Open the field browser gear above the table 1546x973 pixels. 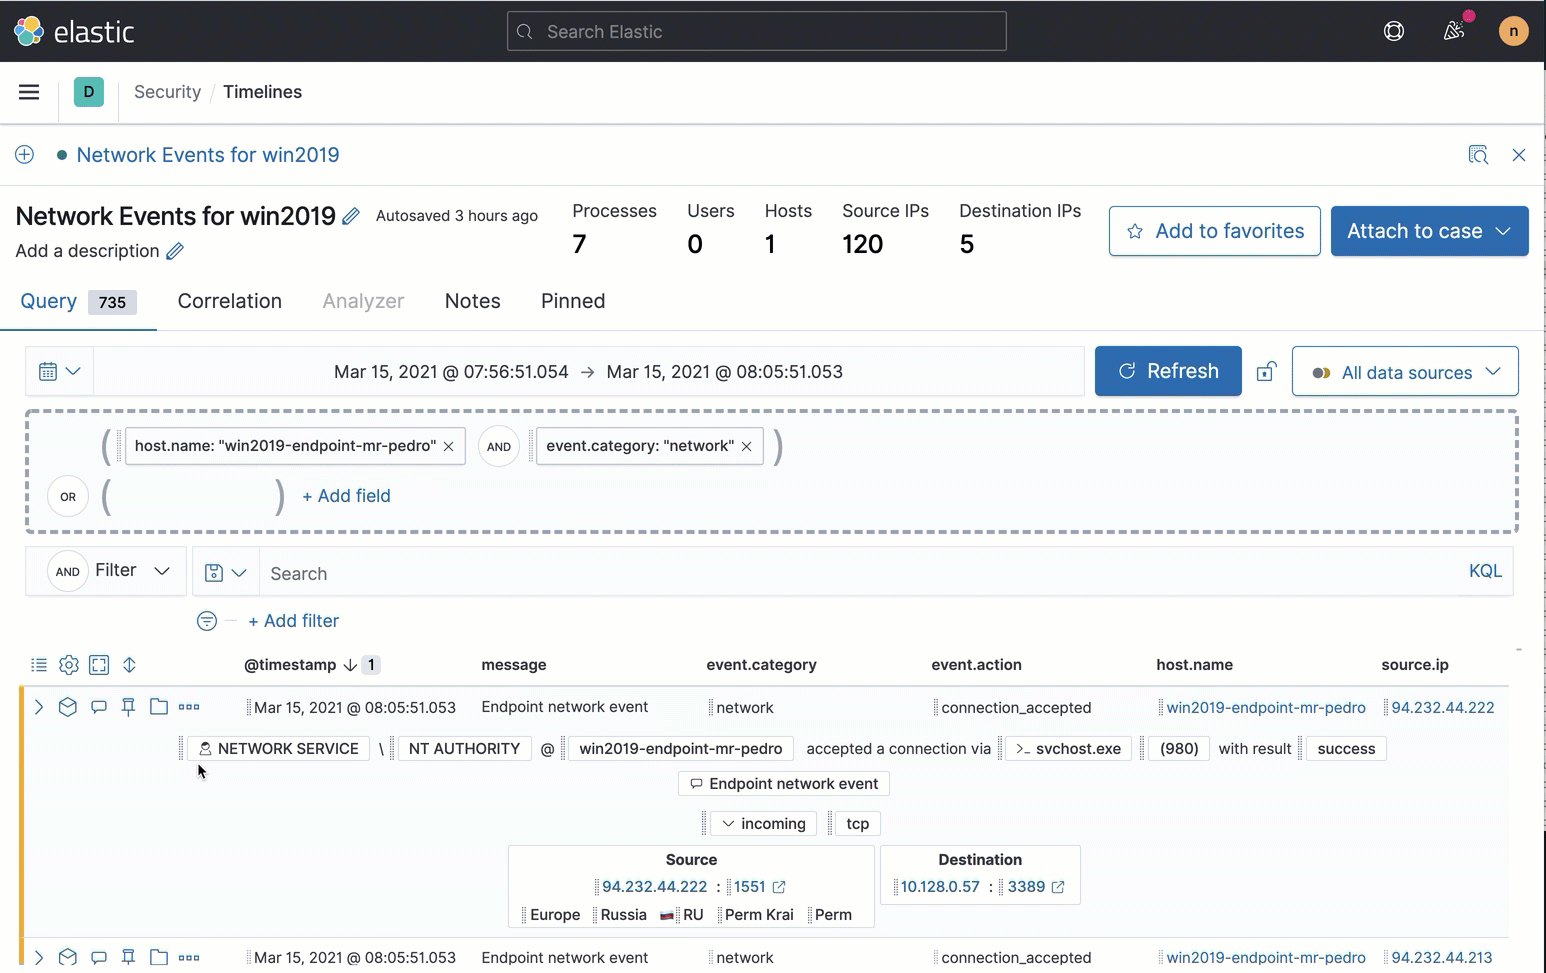coord(68,664)
